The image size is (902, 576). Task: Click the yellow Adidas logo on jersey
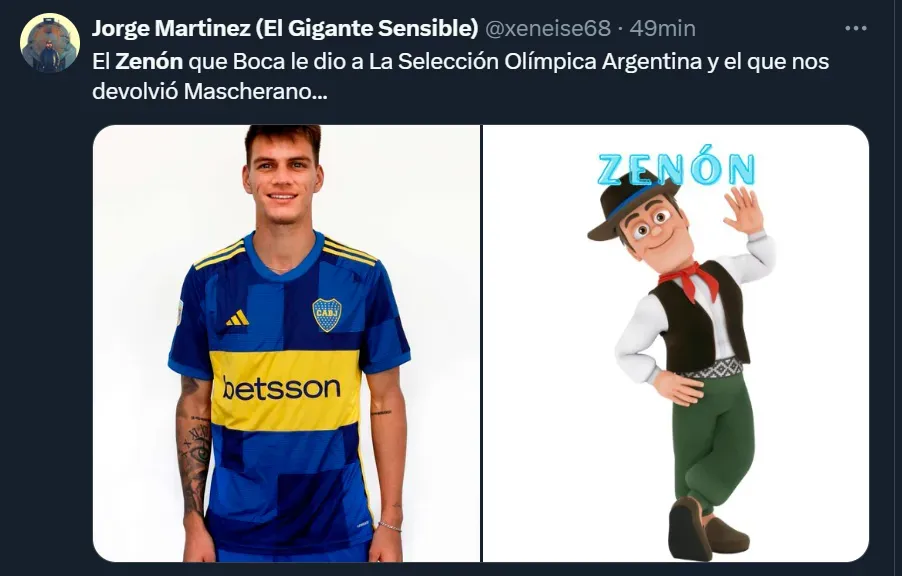pos(237,318)
